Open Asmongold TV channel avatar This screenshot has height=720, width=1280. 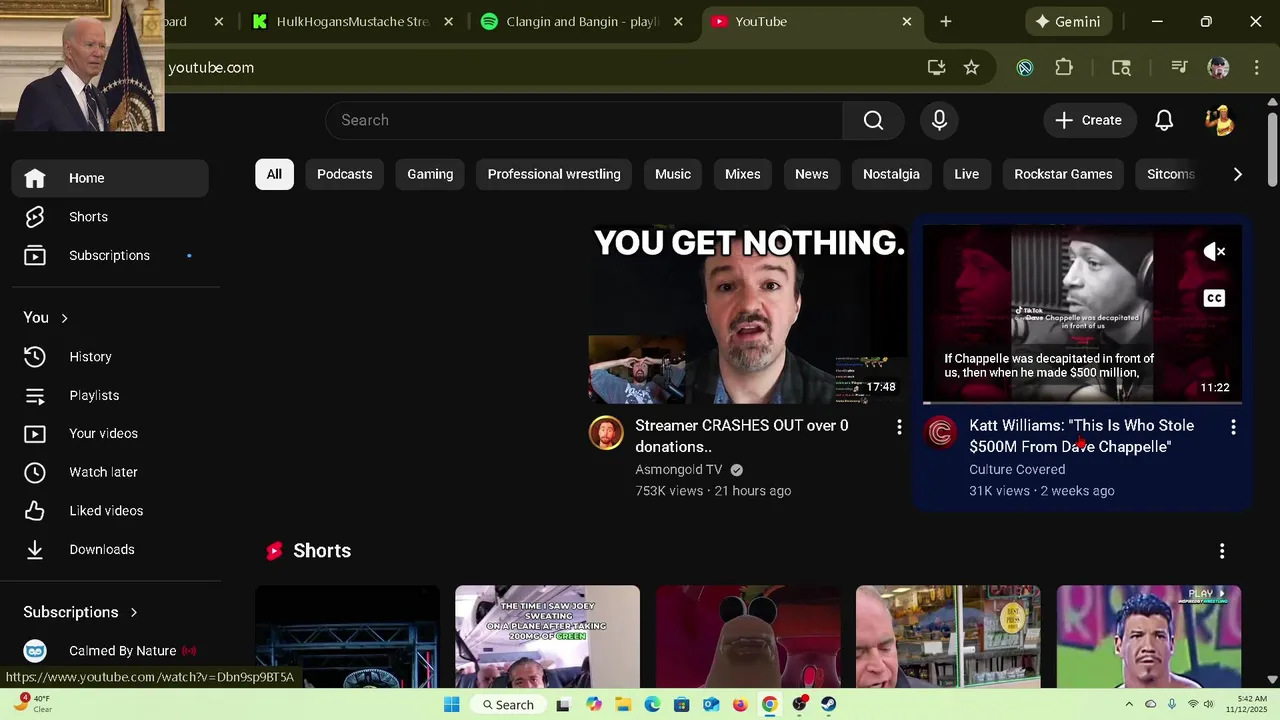tap(606, 432)
